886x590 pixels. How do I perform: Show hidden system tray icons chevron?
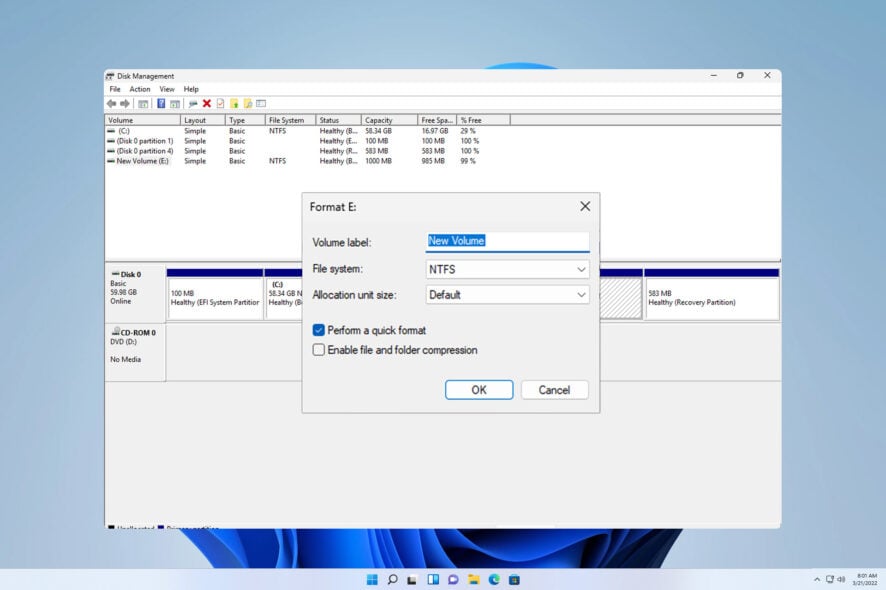[x=817, y=579]
